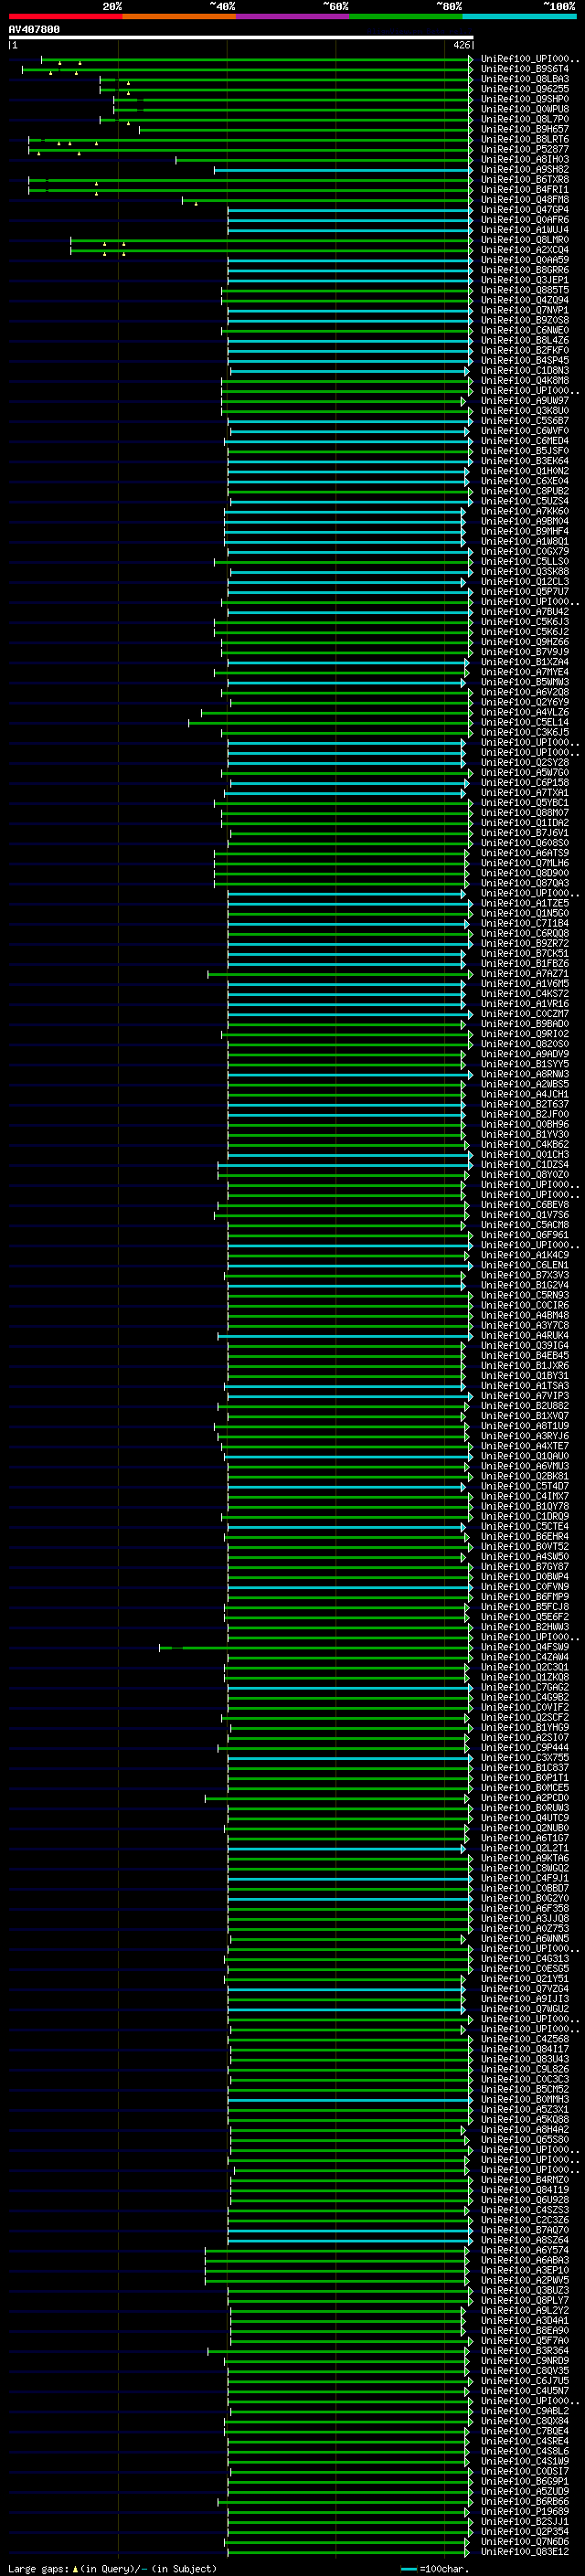Image resolution: width=585 pixels, height=2576 pixels.
Task: Select hit label UniRef100_P52877
Action: pyautogui.click(x=525, y=149)
